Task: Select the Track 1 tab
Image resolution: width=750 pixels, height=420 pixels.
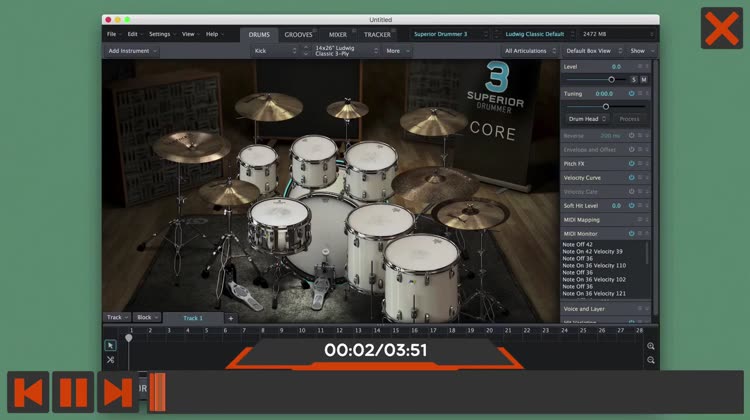Action: click(x=193, y=318)
